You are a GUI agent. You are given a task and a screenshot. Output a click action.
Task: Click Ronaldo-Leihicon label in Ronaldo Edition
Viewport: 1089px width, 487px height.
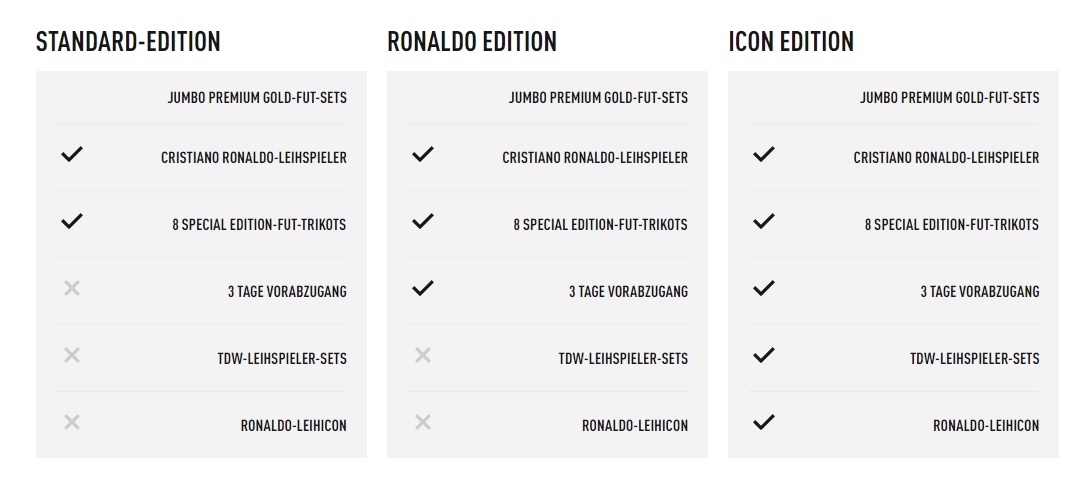(x=635, y=426)
